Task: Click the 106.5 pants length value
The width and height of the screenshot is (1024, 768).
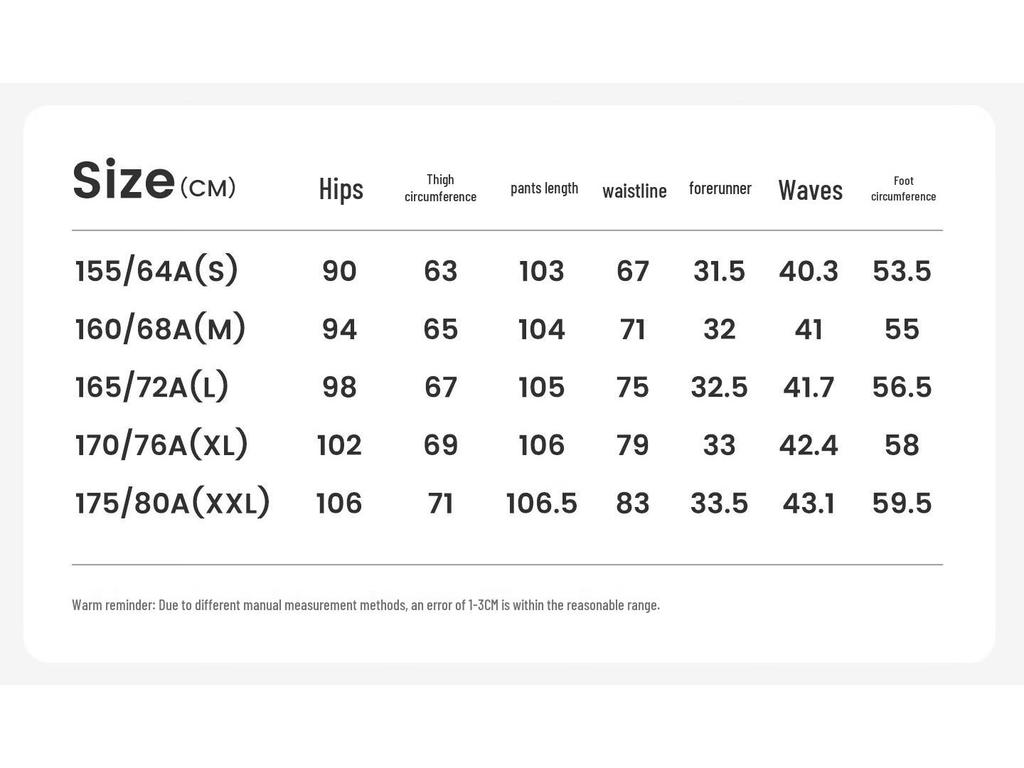Action: click(x=542, y=503)
